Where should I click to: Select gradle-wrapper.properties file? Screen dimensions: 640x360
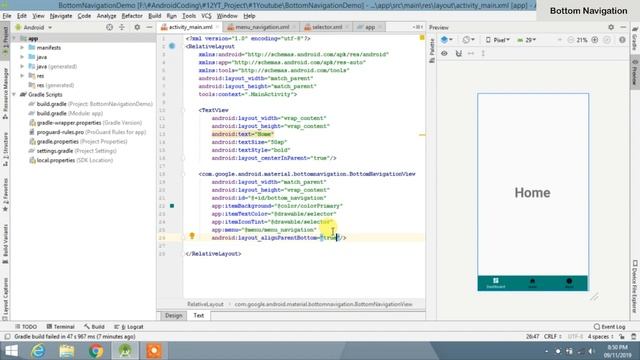tap(85, 123)
